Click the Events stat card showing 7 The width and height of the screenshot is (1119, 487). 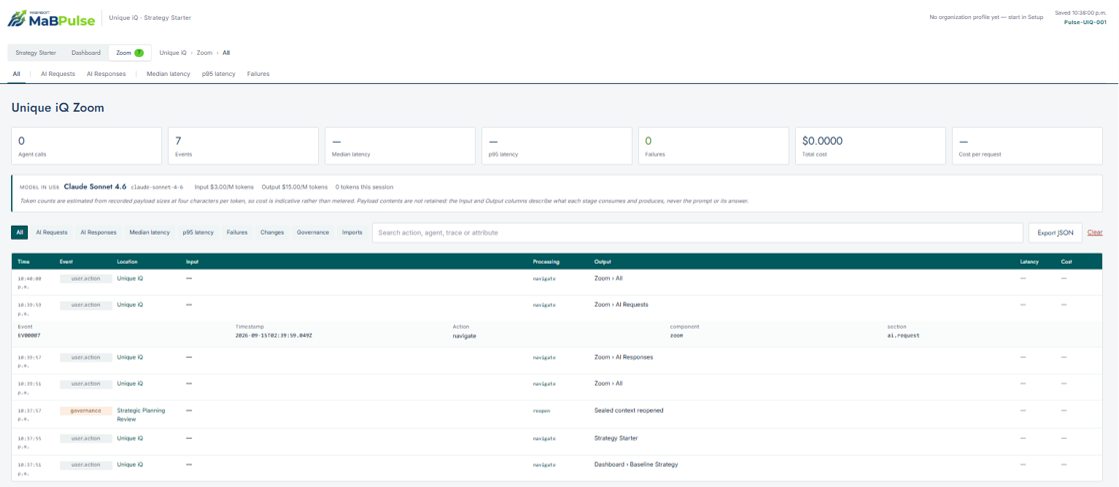(243, 146)
